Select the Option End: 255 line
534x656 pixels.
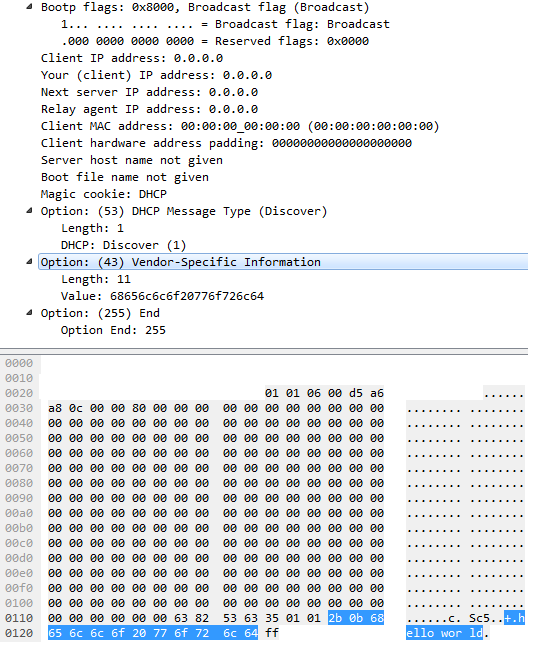[x=113, y=330]
